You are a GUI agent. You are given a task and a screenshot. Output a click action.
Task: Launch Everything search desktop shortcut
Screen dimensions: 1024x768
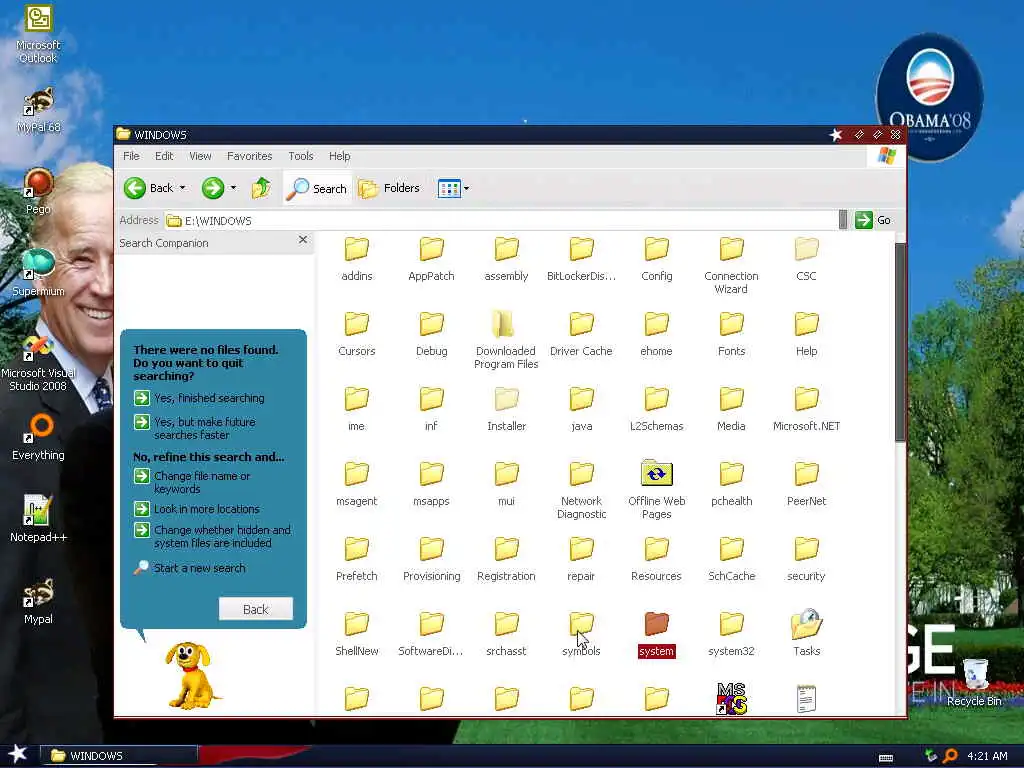[38, 438]
